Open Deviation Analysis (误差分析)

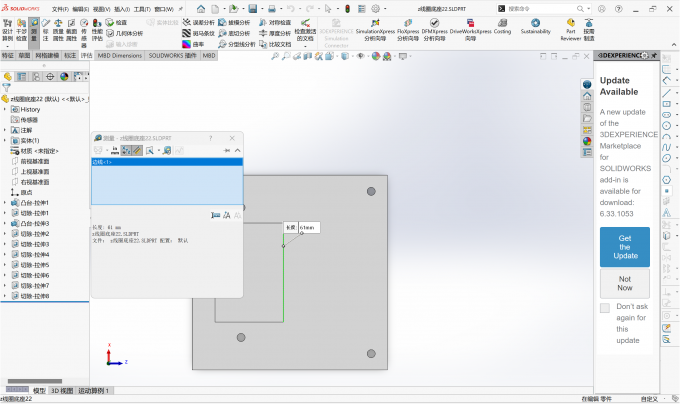click(x=198, y=23)
